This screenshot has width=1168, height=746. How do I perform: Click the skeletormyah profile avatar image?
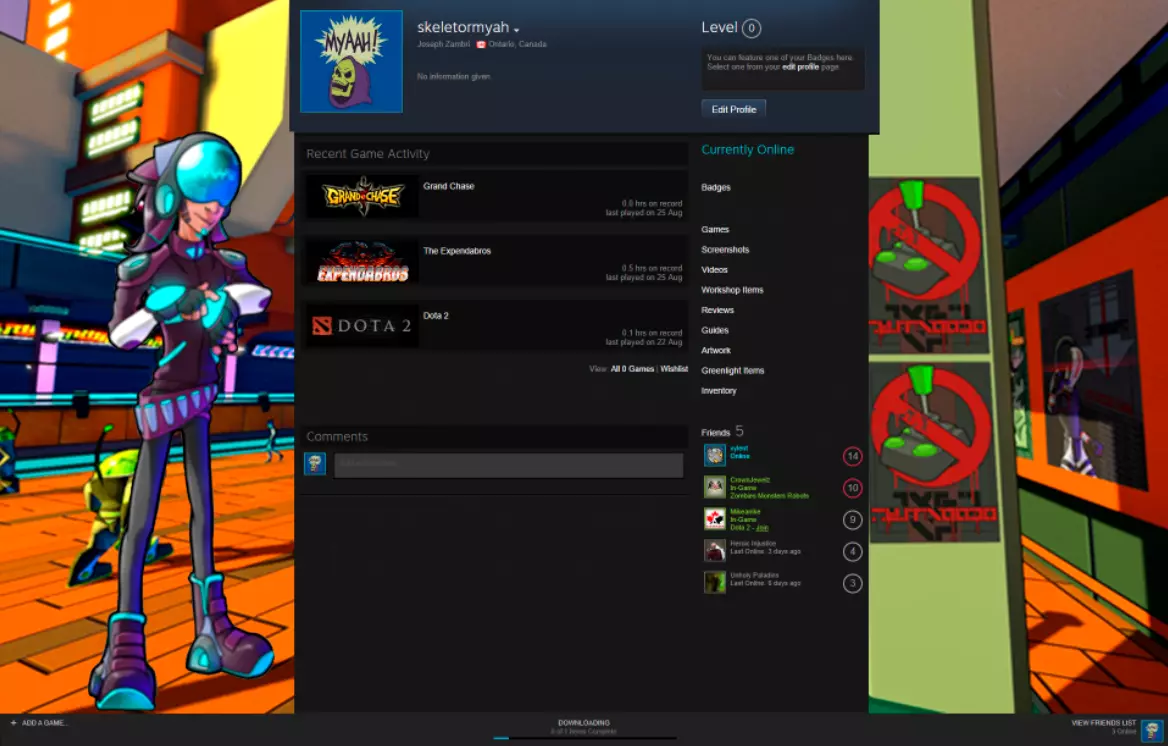click(x=352, y=61)
